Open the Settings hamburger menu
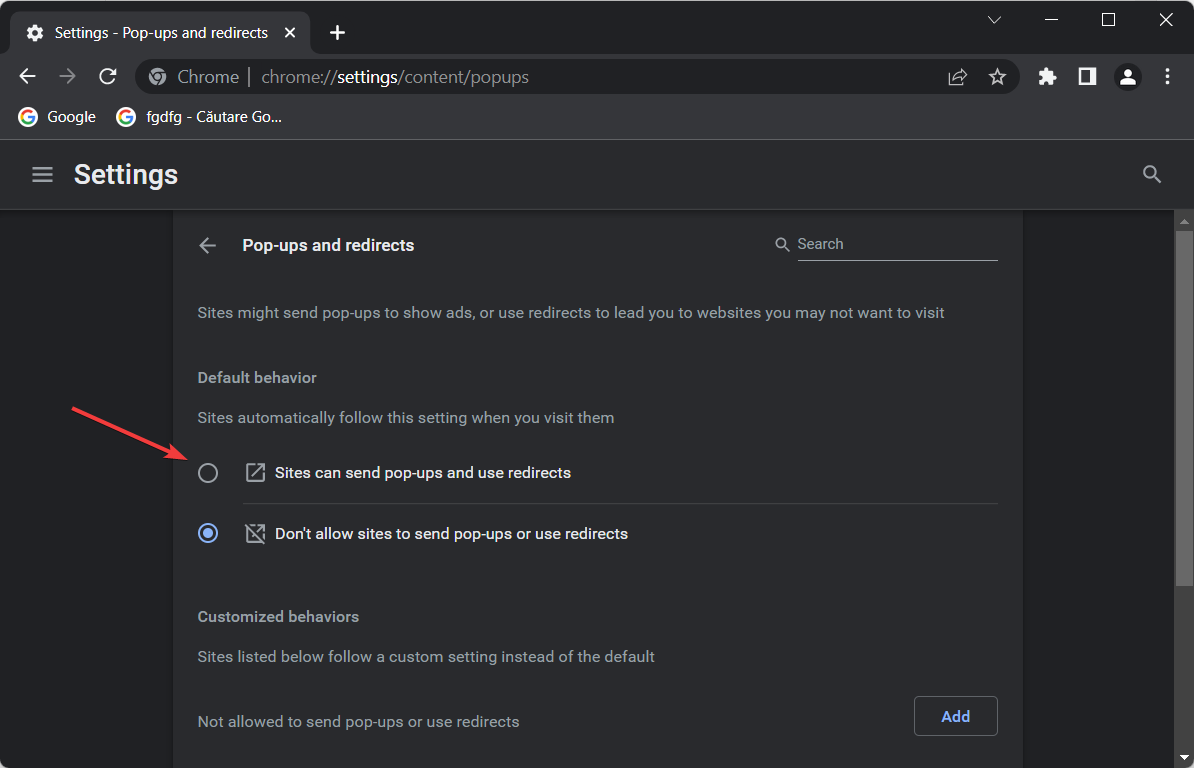 (x=43, y=174)
